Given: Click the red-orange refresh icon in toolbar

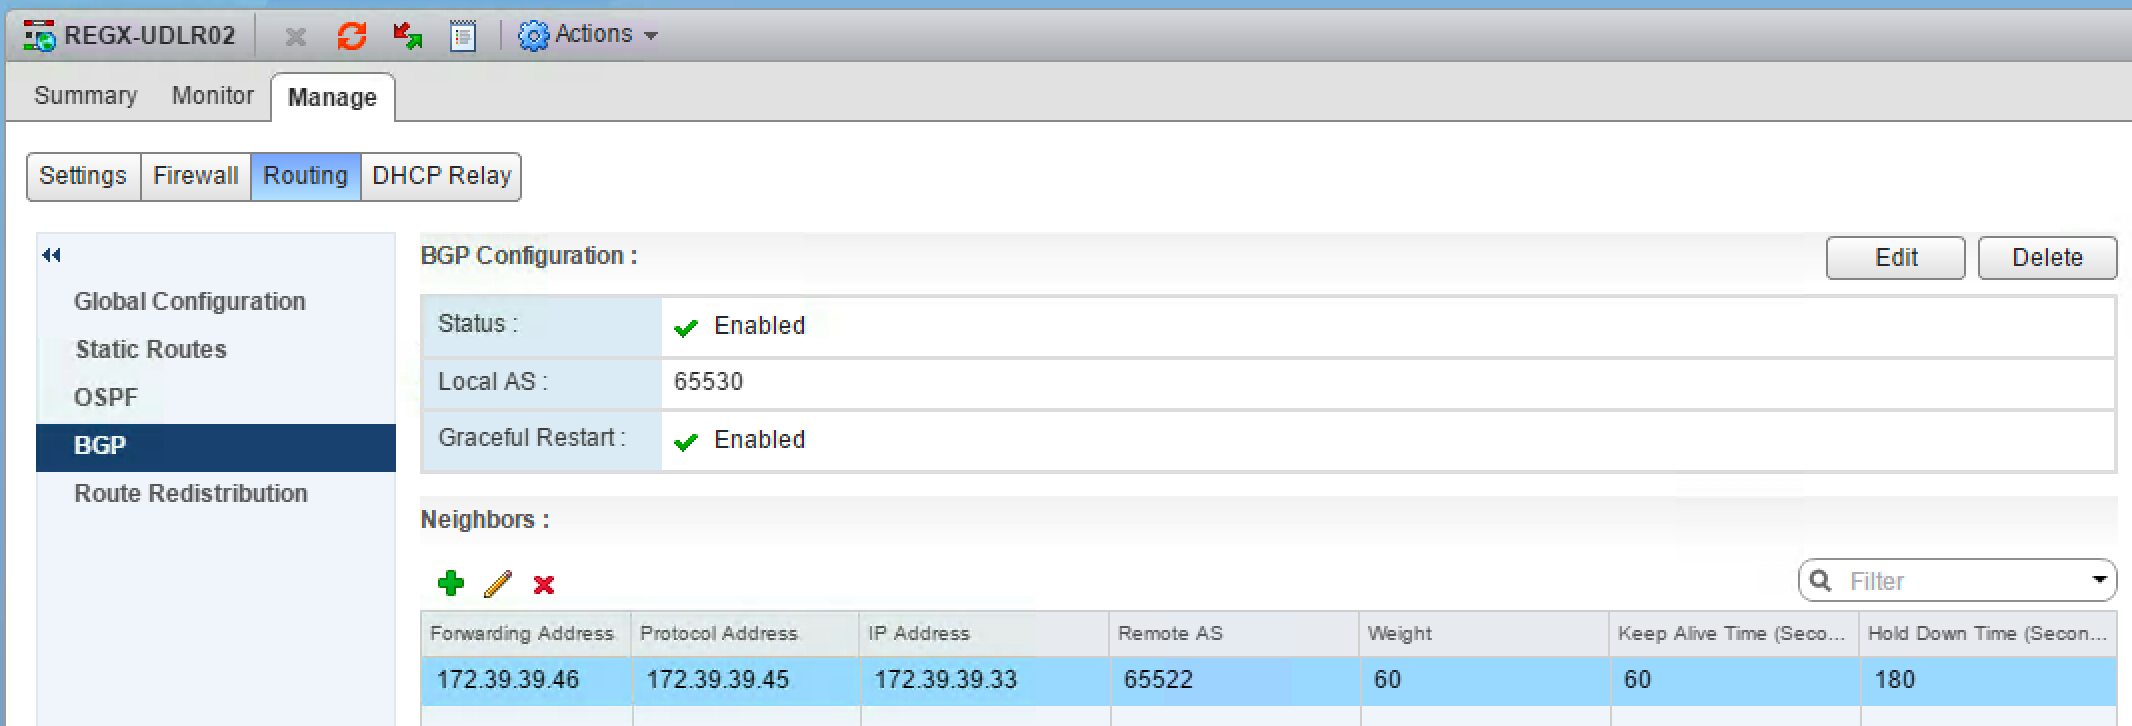Looking at the screenshot, I should coord(351,37).
